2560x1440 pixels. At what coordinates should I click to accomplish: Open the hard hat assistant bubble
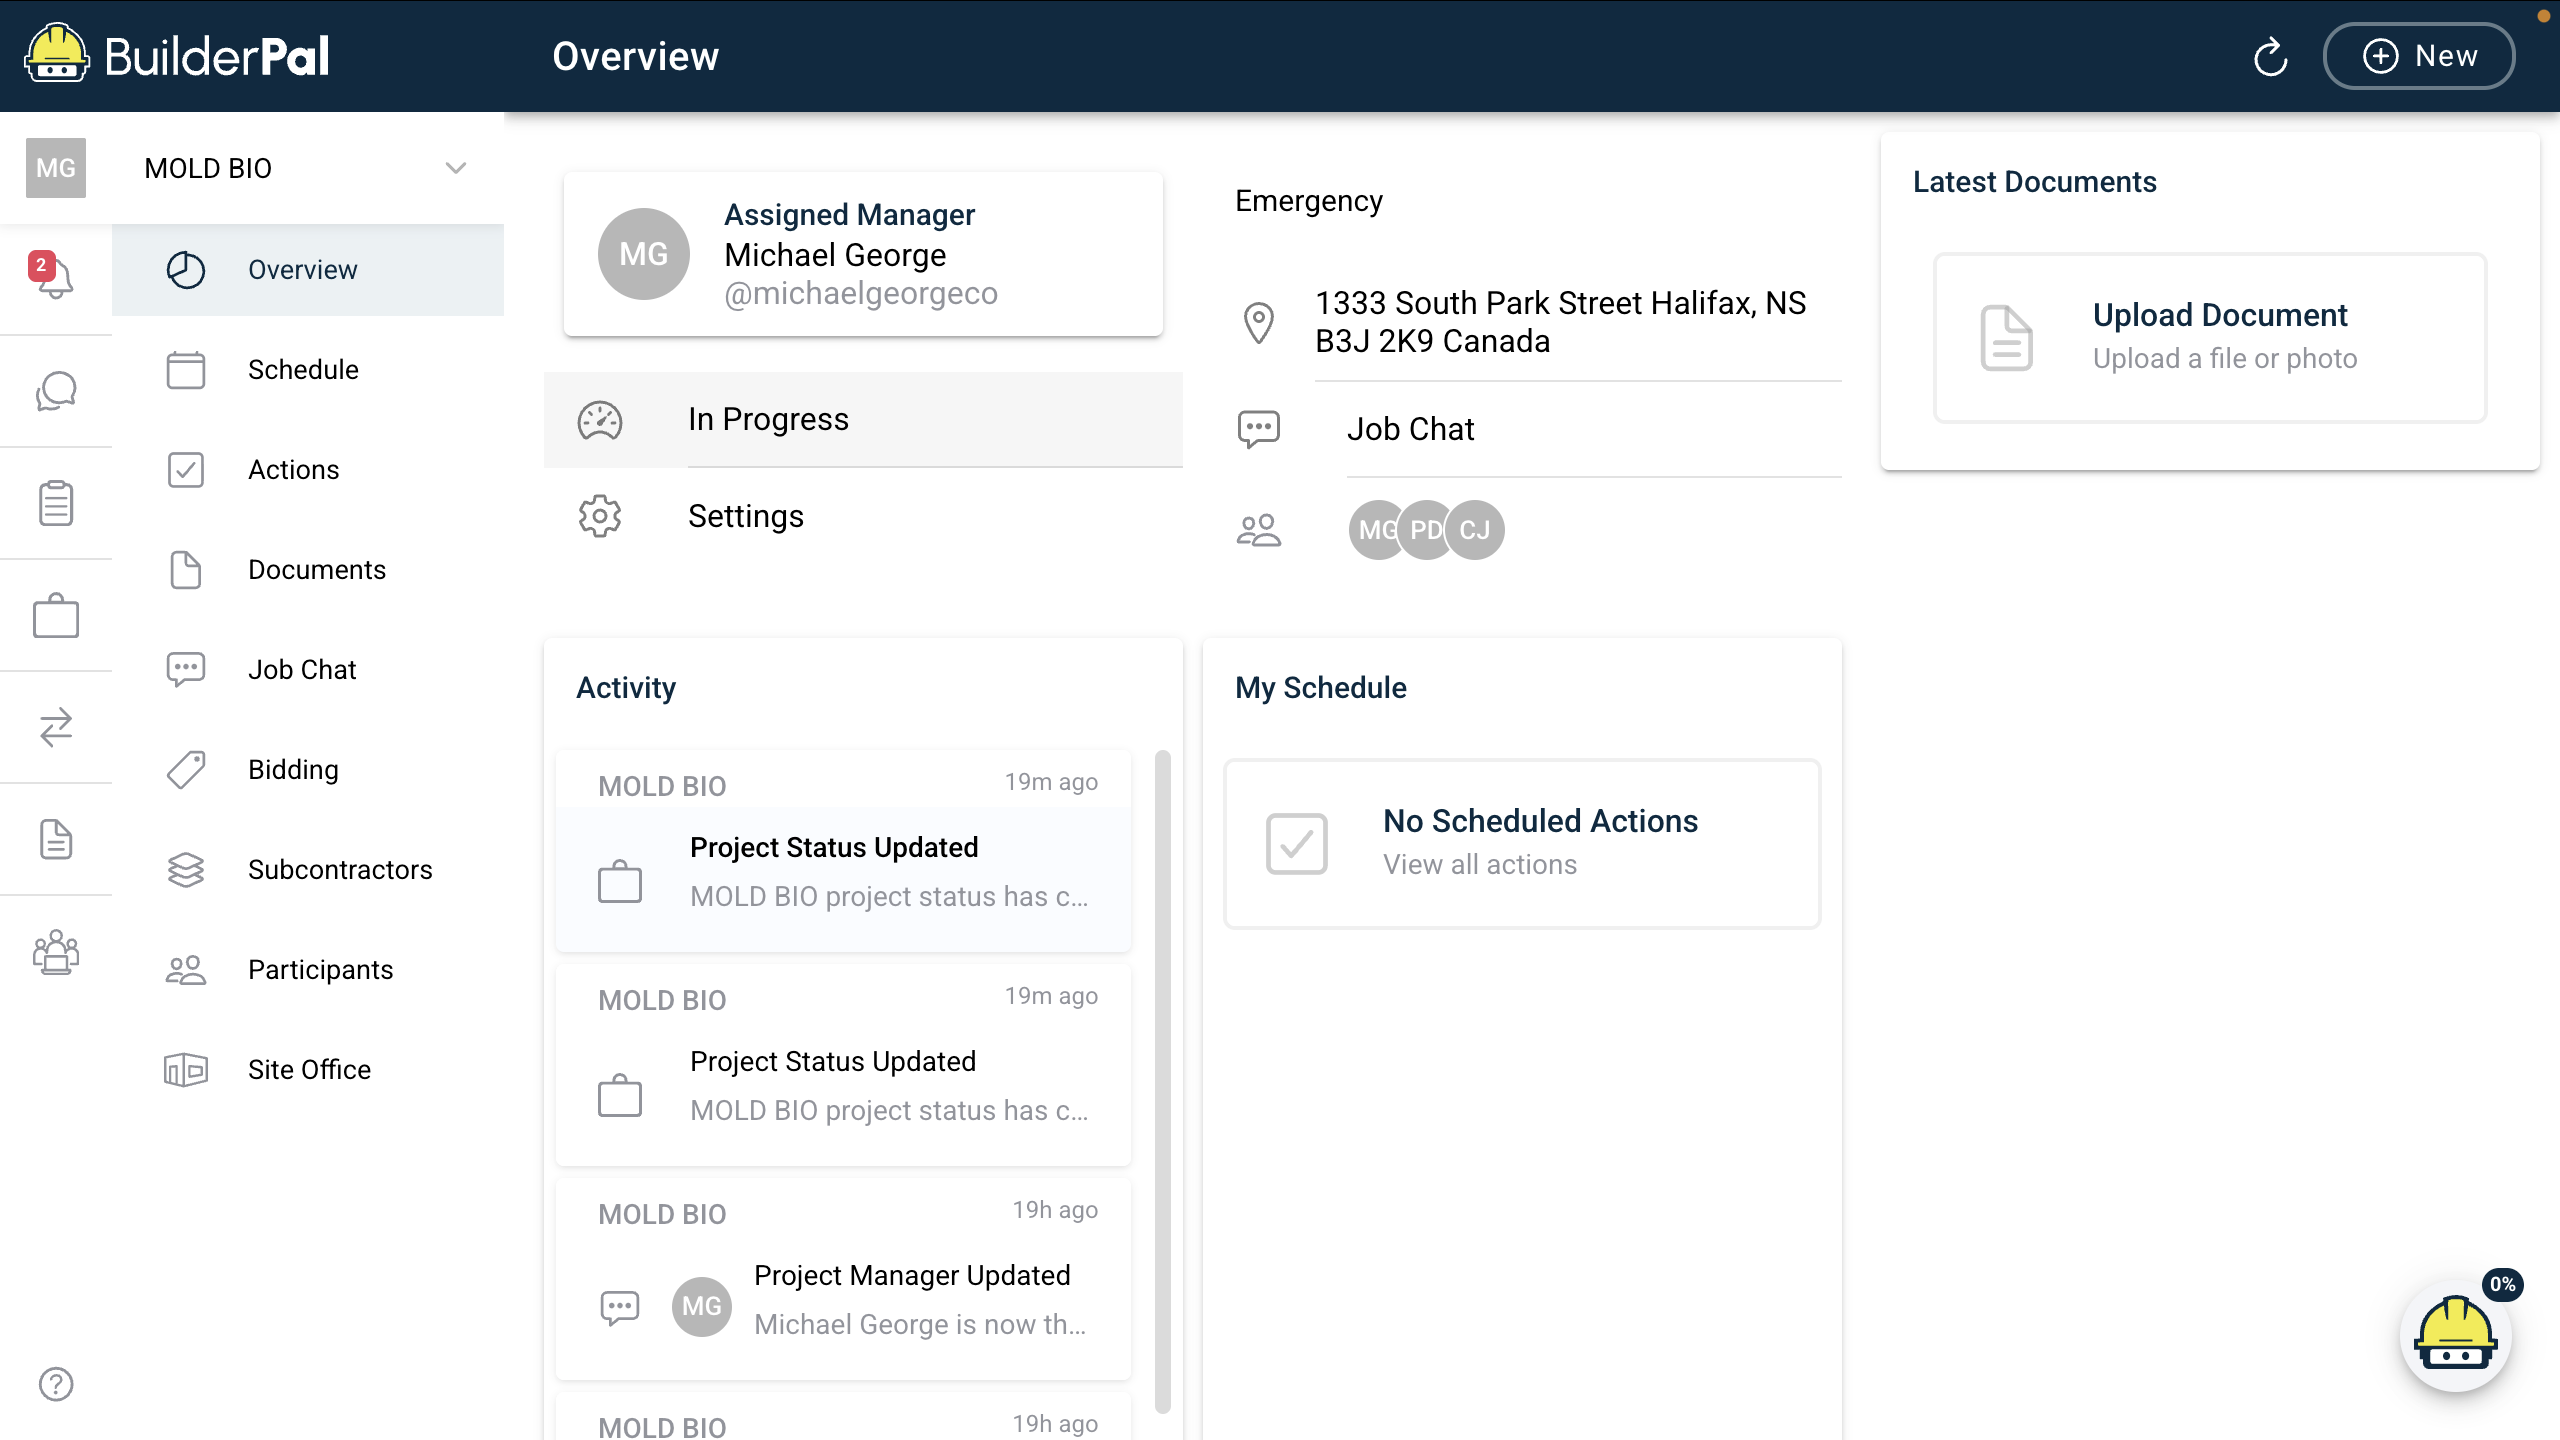tap(2455, 1335)
